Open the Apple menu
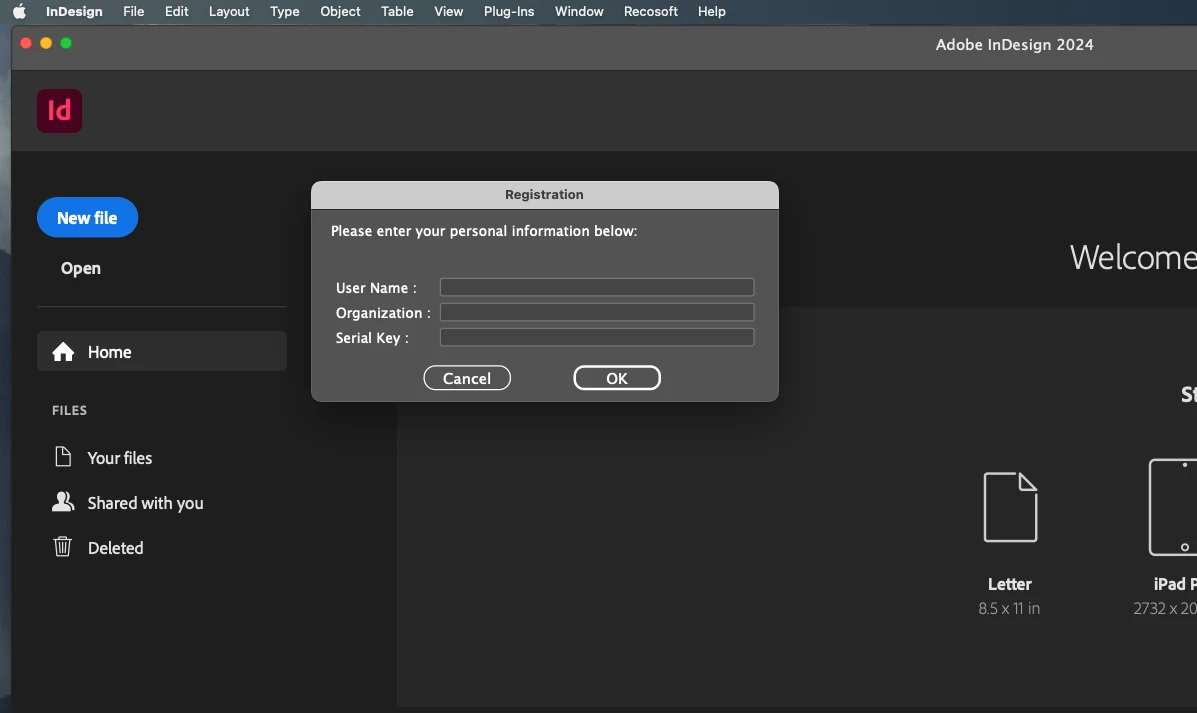The width and height of the screenshot is (1197, 713). click(19, 11)
